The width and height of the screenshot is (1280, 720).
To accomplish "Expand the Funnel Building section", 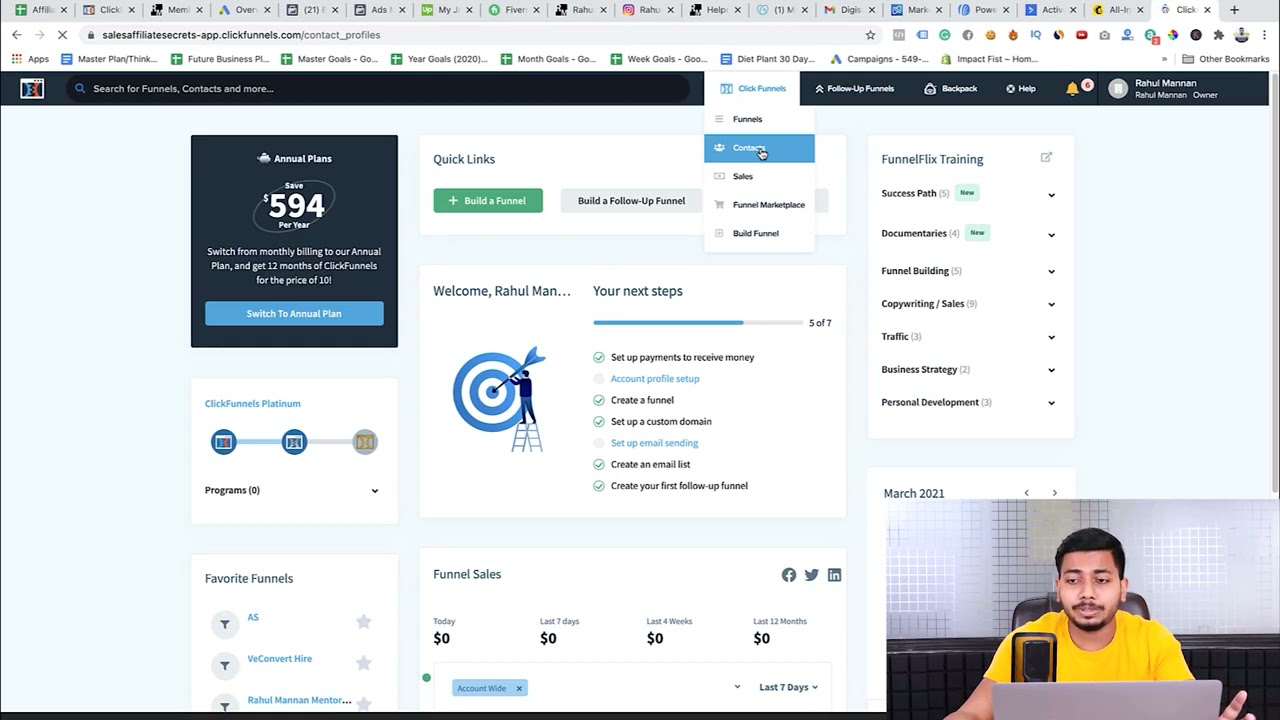I will click(x=1051, y=271).
